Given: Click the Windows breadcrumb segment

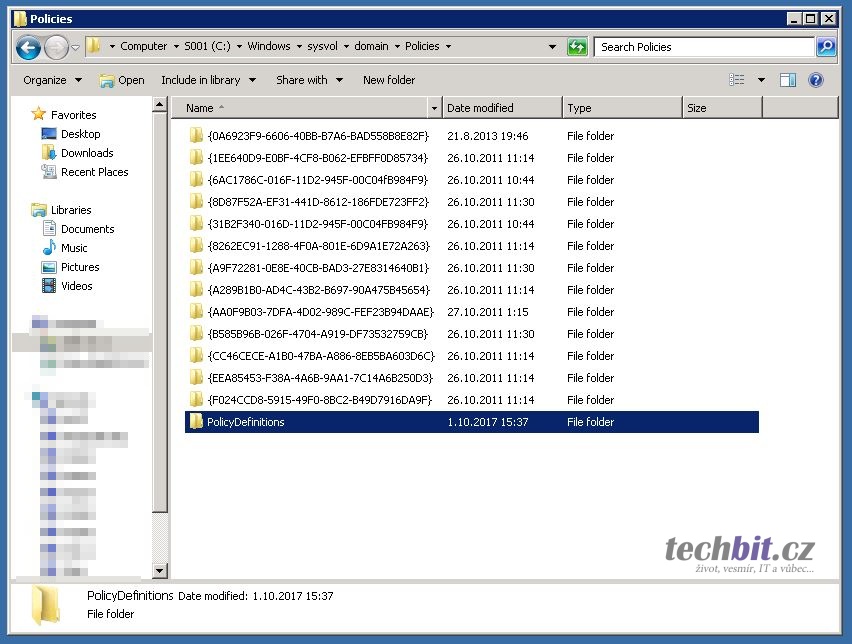Looking at the screenshot, I should click(x=269, y=46).
